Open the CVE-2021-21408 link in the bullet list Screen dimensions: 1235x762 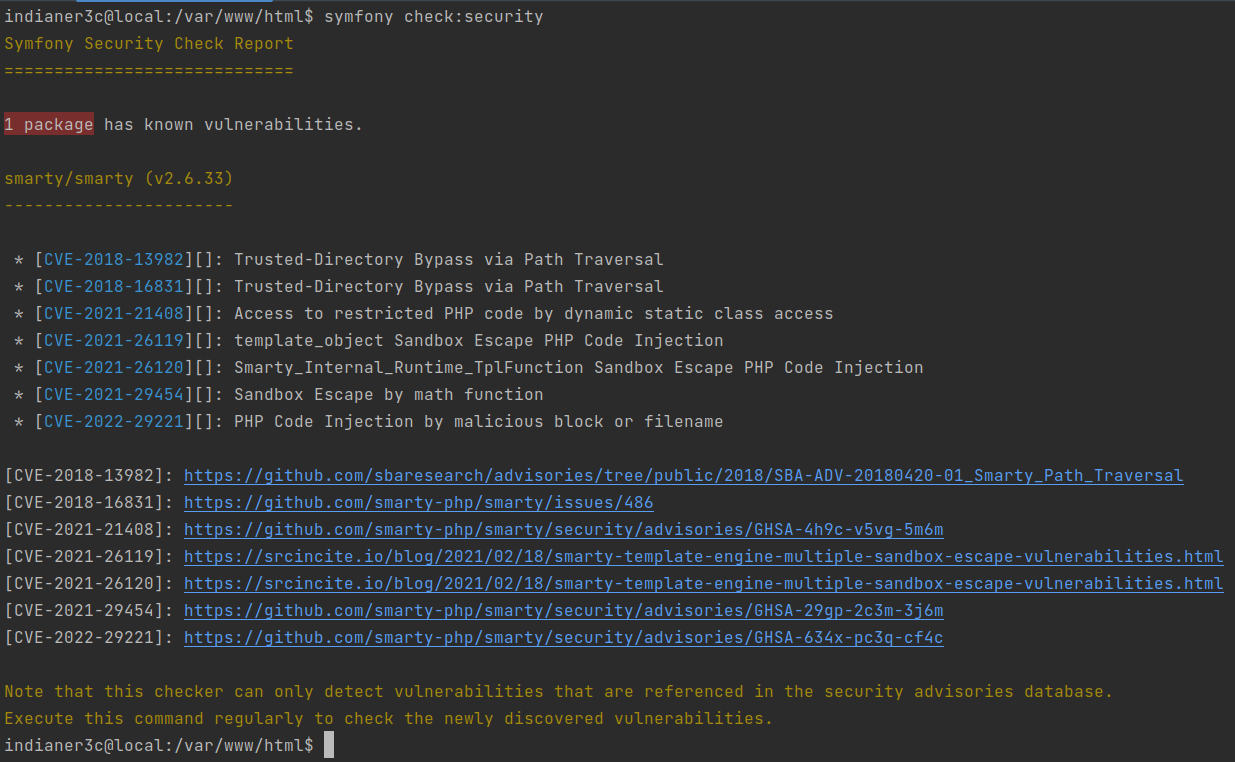(x=114, y=314)
